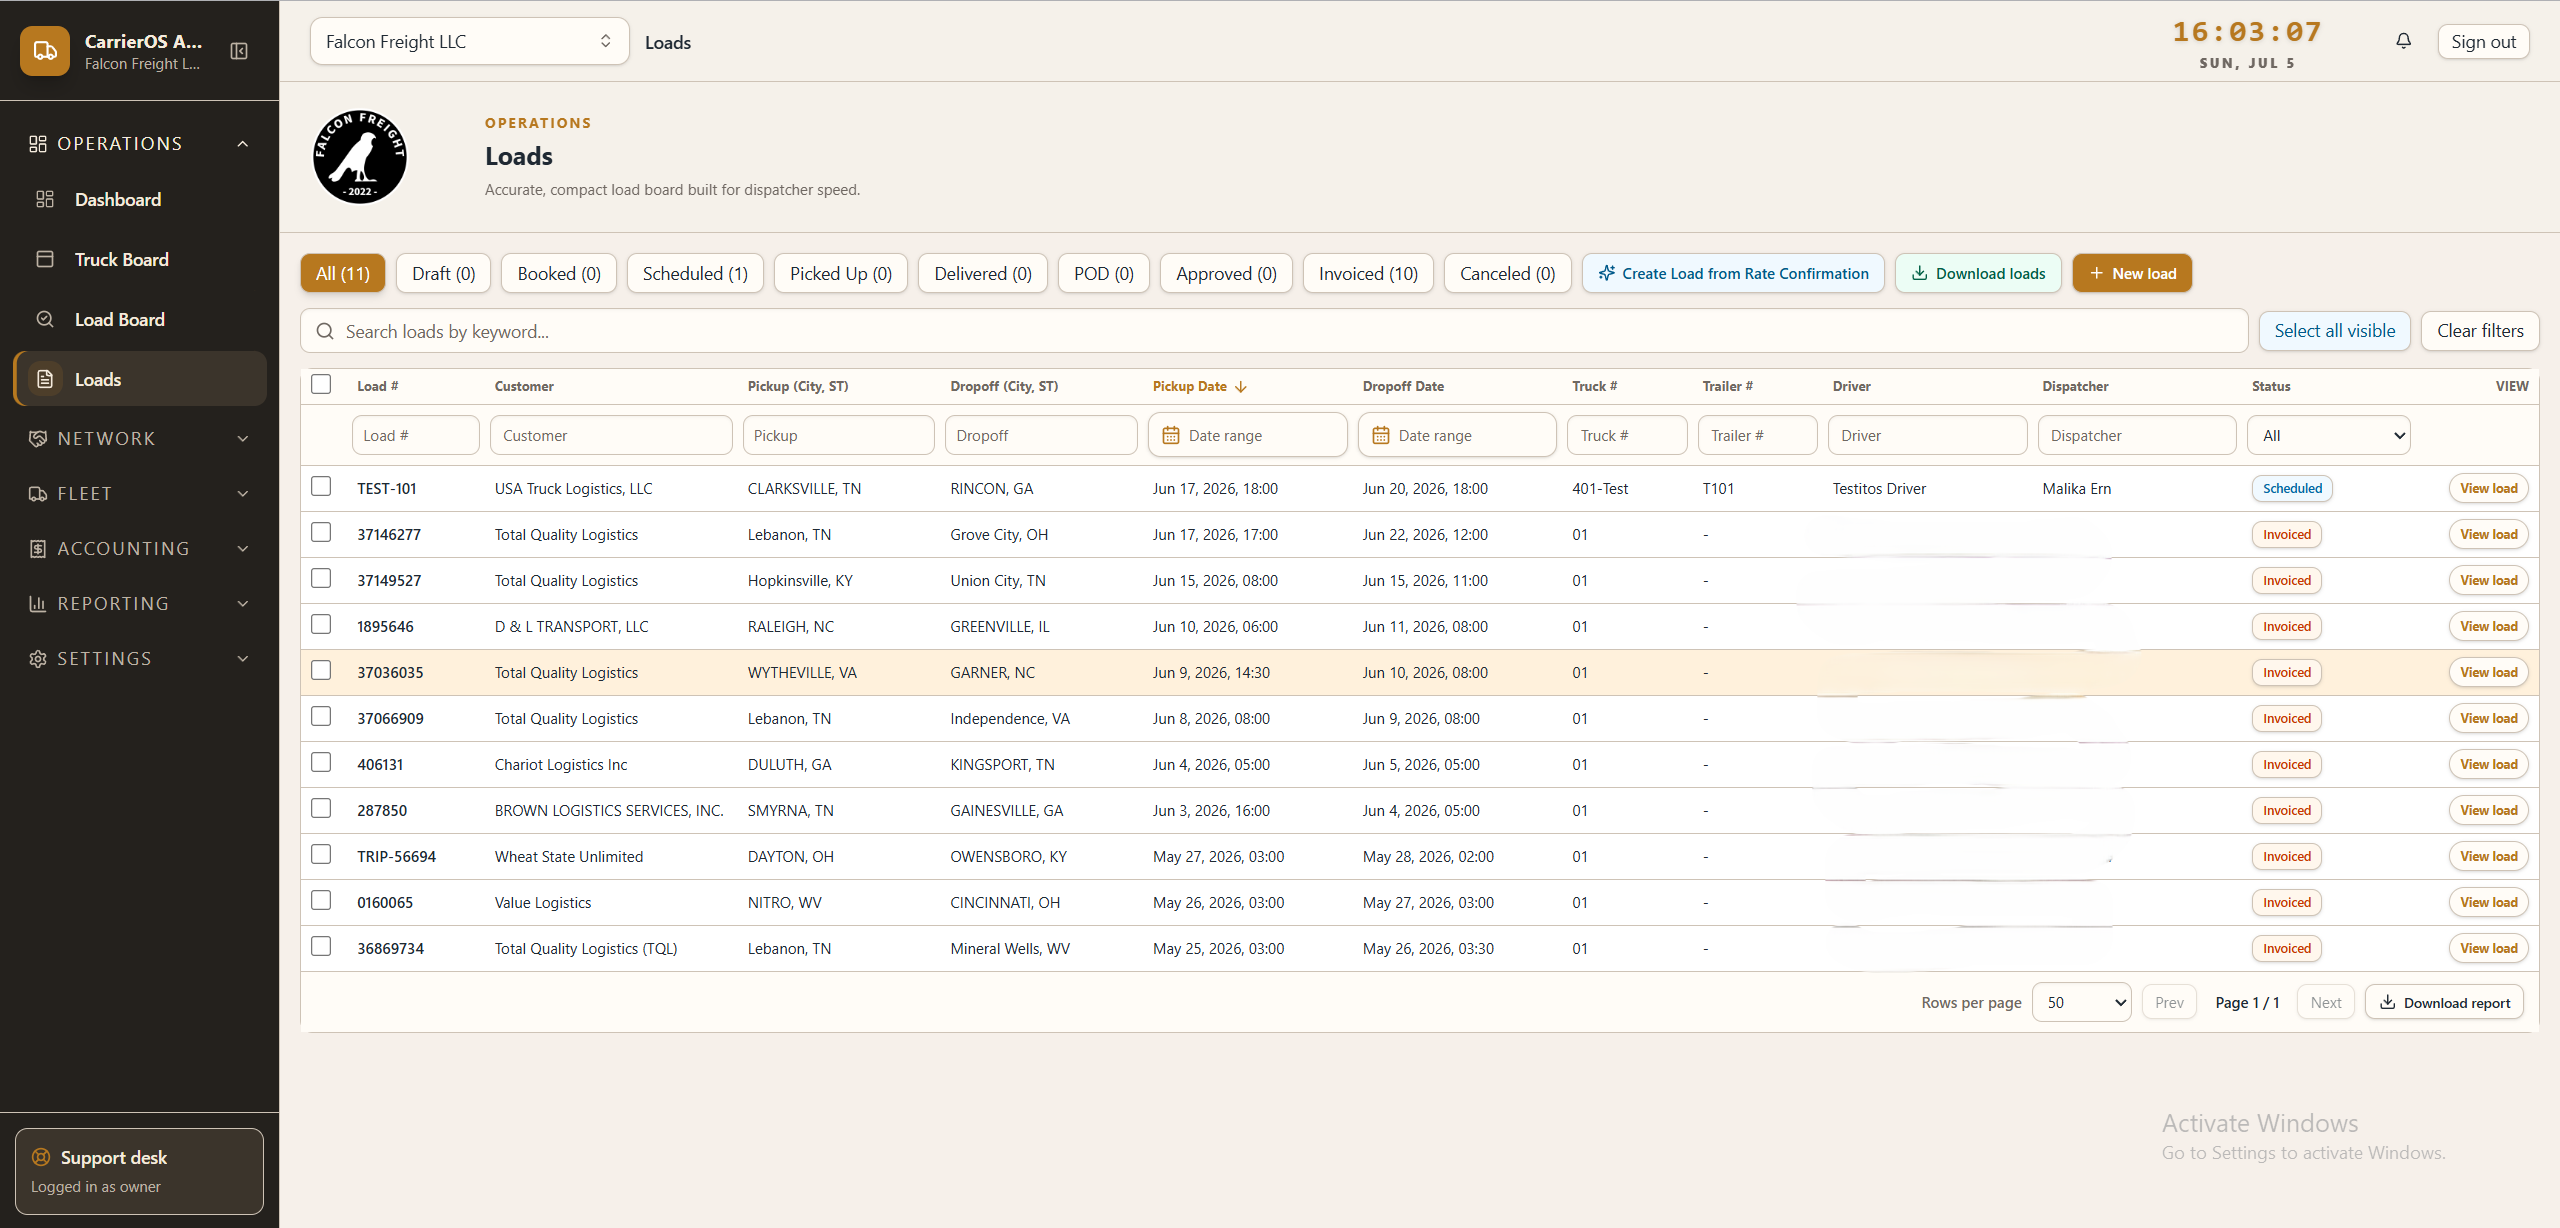Select all rows header checkbox

tap(321, 384)
